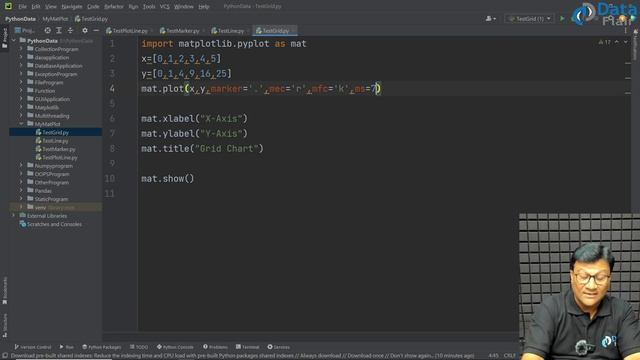Select TestGrid.py in project tree

[x=56, y=132]
